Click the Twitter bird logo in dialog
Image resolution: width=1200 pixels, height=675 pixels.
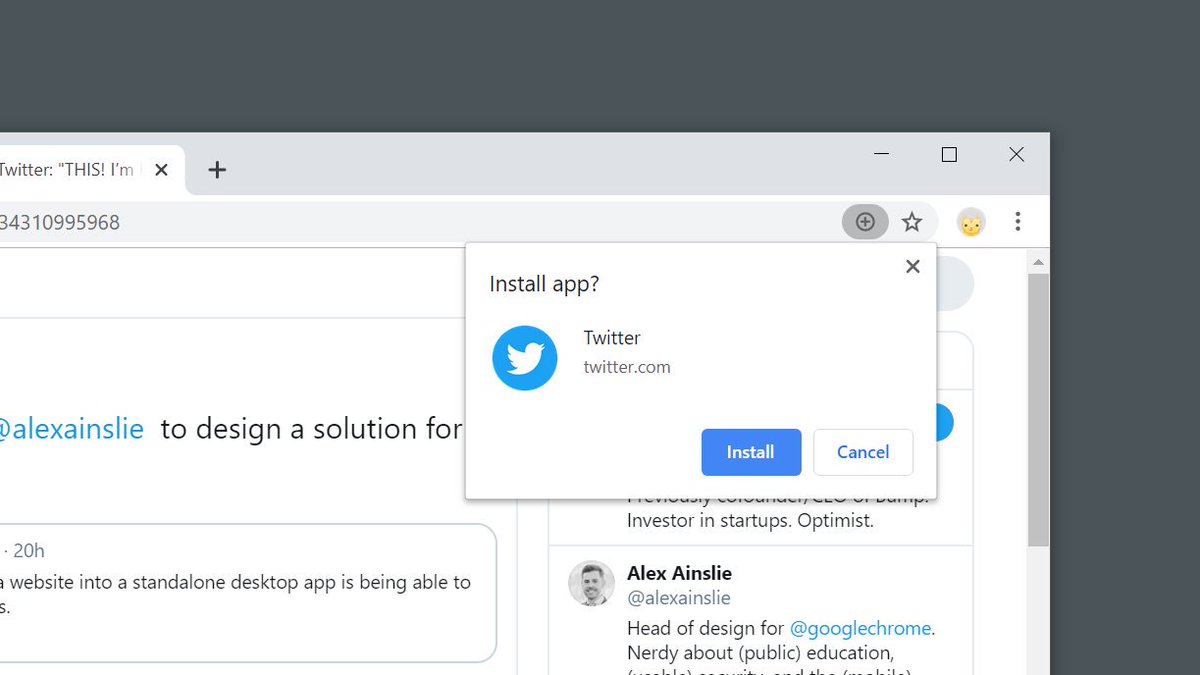tap(525, 357)
